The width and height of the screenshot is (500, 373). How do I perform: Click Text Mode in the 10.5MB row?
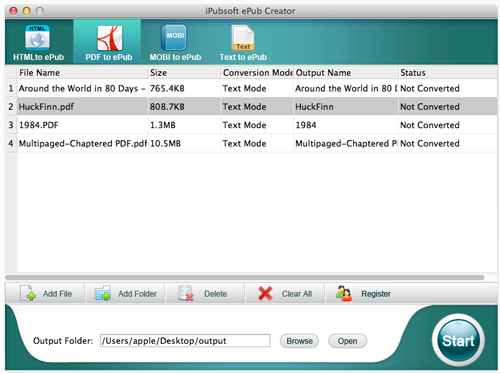(244, 143)
